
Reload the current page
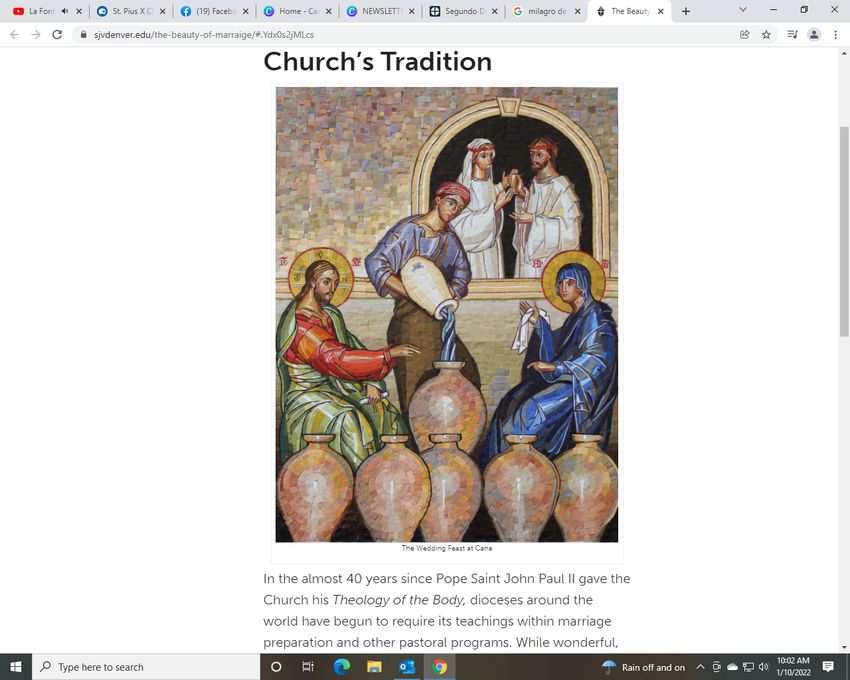57,34
